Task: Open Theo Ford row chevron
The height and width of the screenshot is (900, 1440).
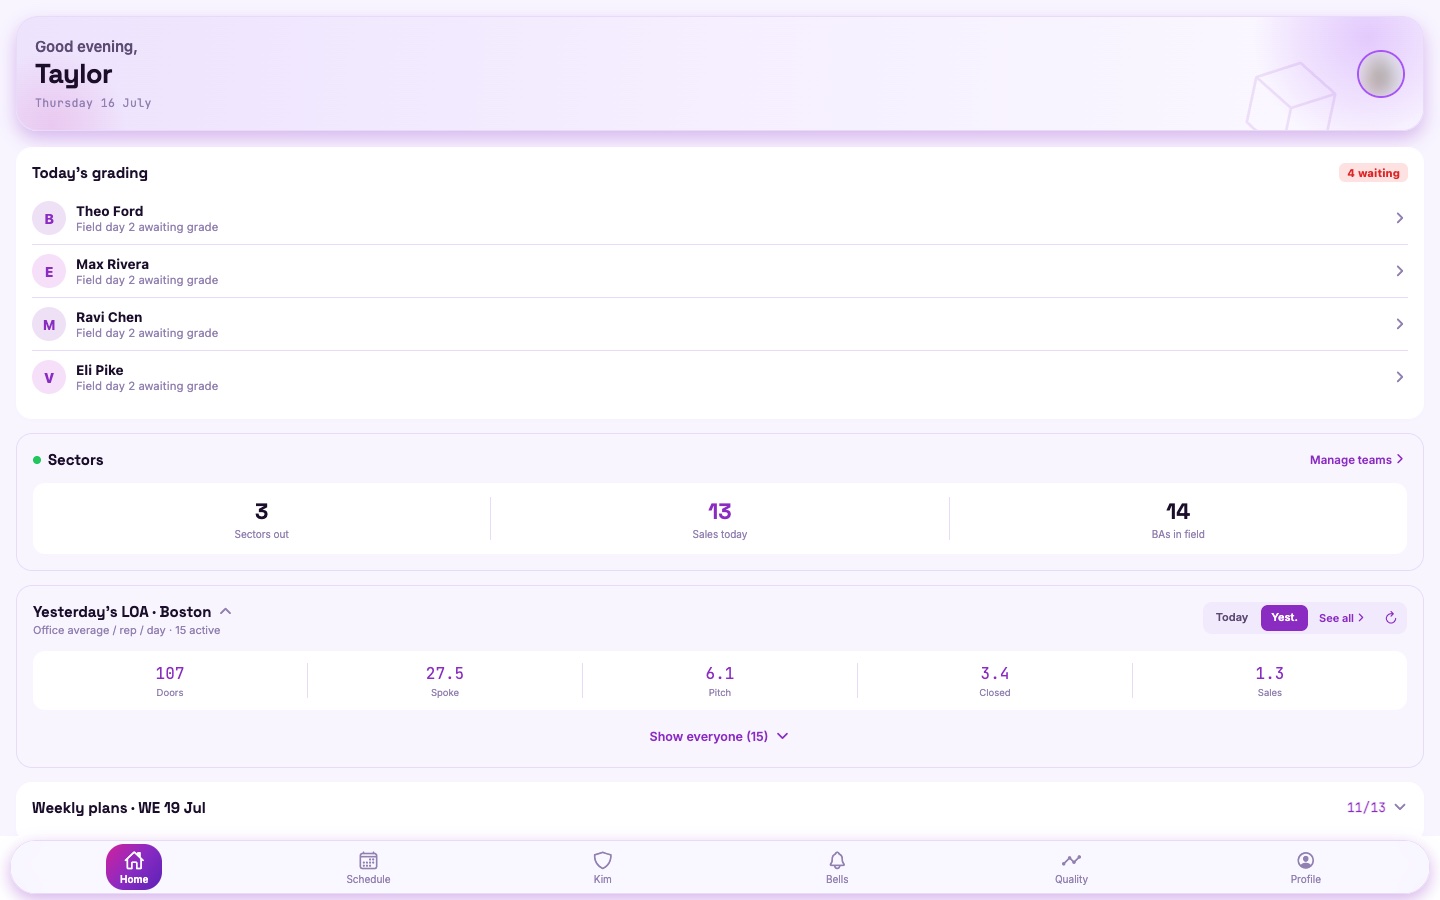Action: point(1400,218)
